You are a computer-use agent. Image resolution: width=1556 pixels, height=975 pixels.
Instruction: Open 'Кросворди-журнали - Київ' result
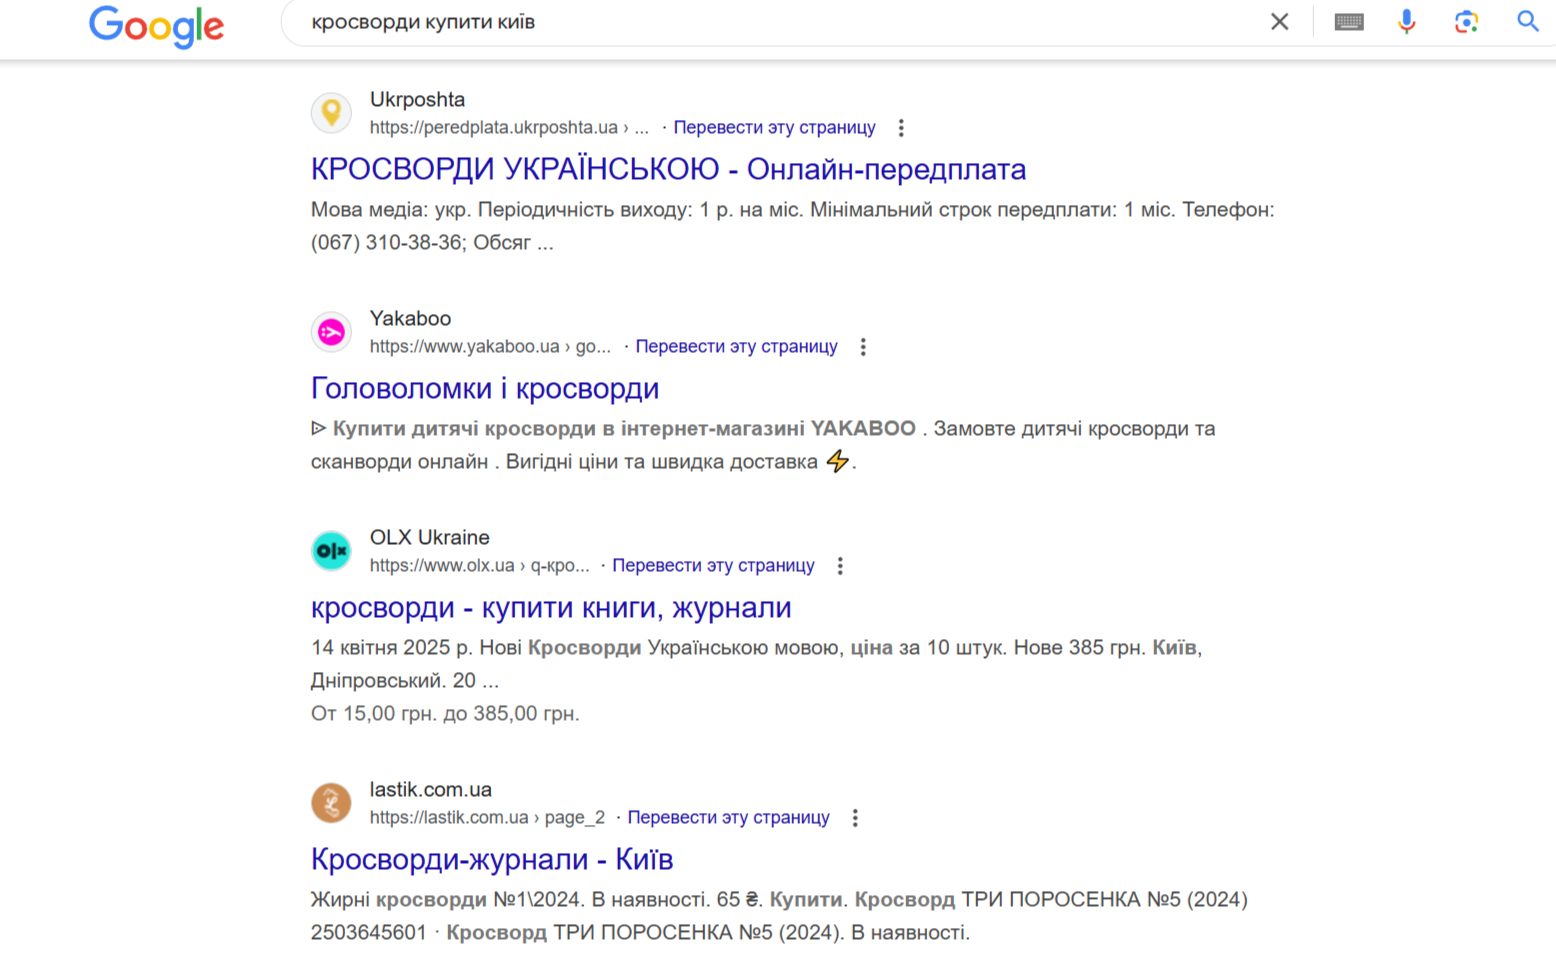(x=492, y=859)
